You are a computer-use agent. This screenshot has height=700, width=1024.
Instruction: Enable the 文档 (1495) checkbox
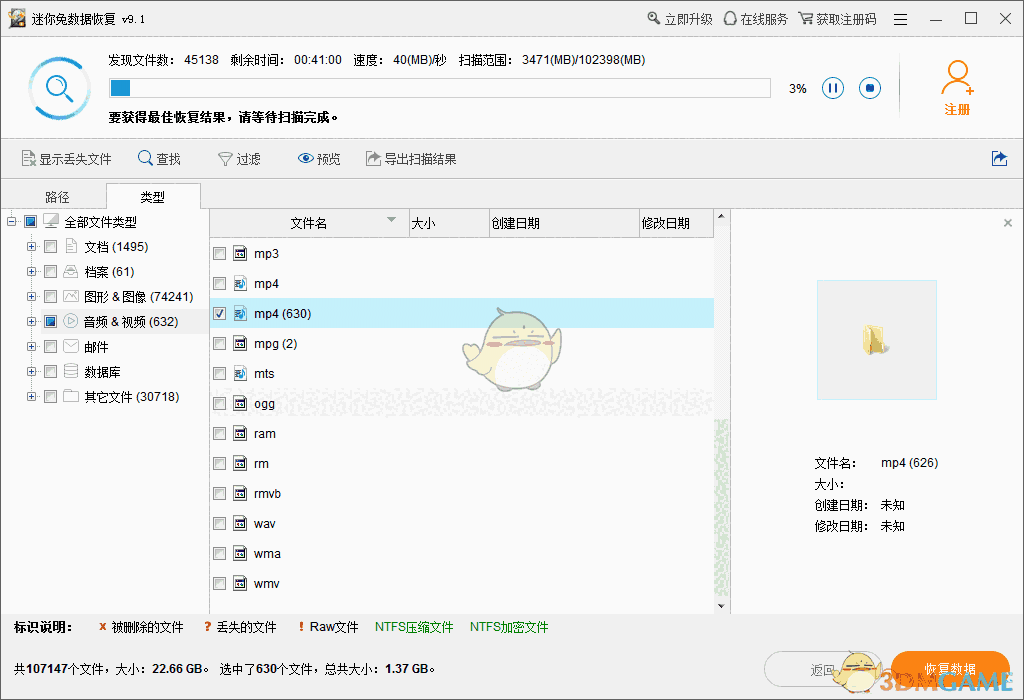pos(50,246)
